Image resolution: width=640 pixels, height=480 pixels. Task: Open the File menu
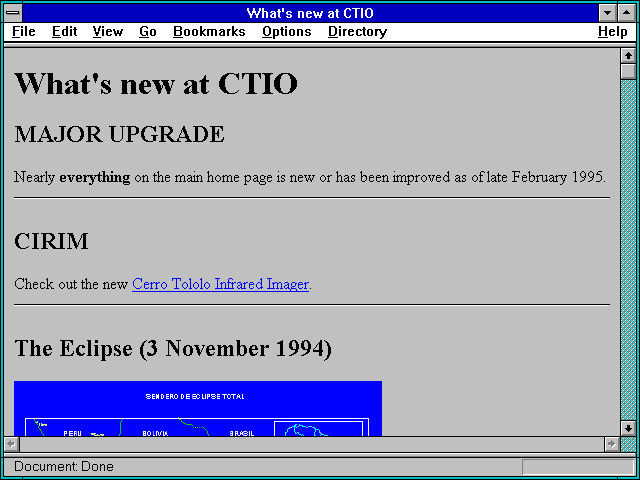(24, 32)
